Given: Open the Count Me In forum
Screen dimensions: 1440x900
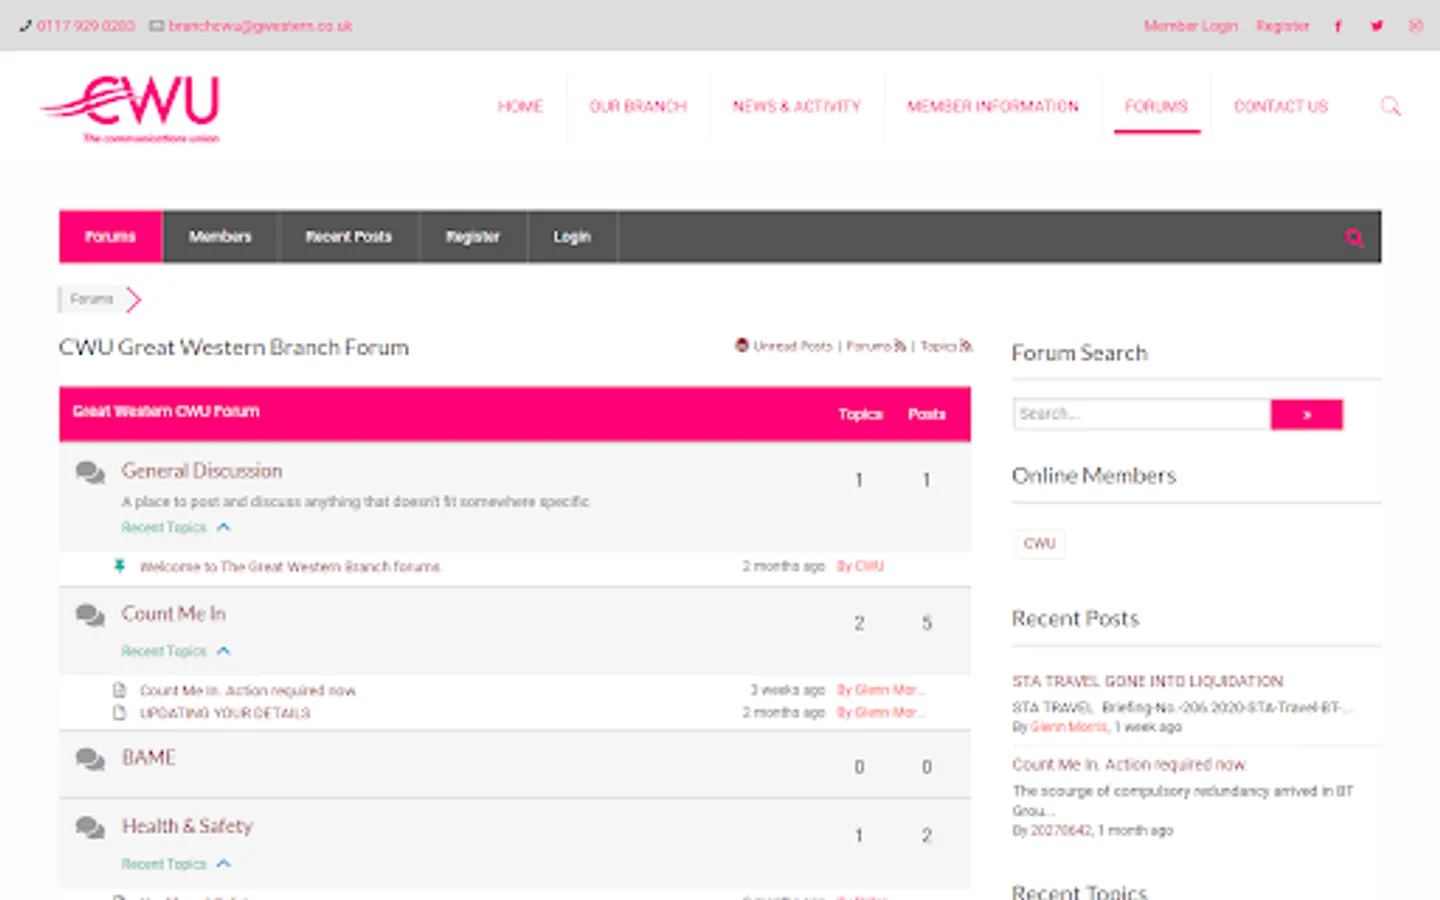Looking at the screenshot, I should pos(174,614).
